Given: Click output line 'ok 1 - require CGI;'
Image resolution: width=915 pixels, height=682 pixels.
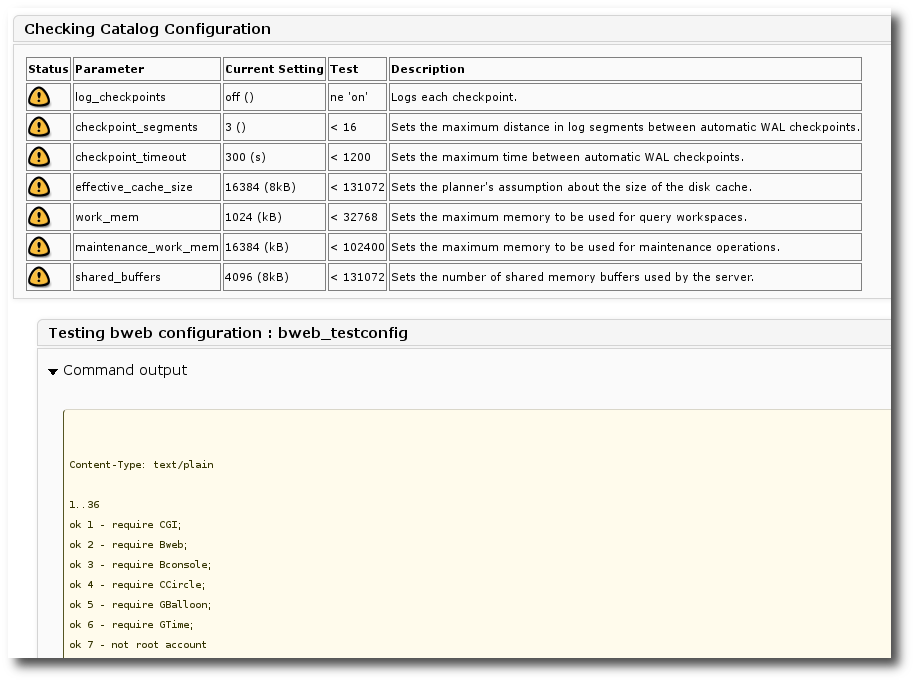Looking at the screenshot, I should tap(125, 524).
